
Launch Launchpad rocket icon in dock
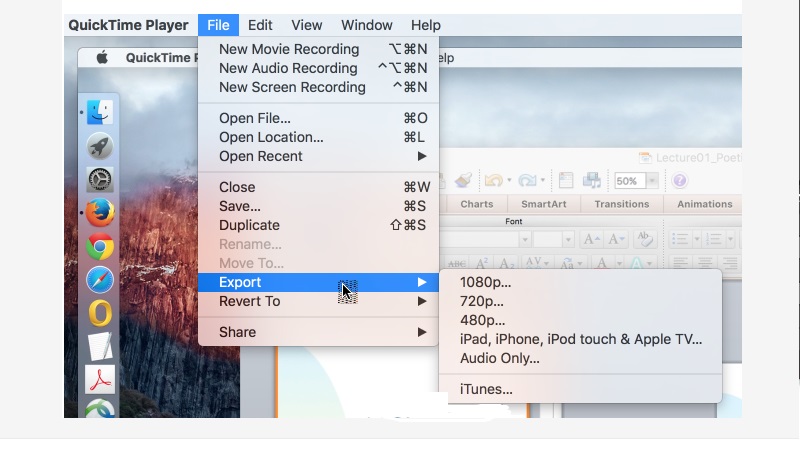(x=100, y=146)
